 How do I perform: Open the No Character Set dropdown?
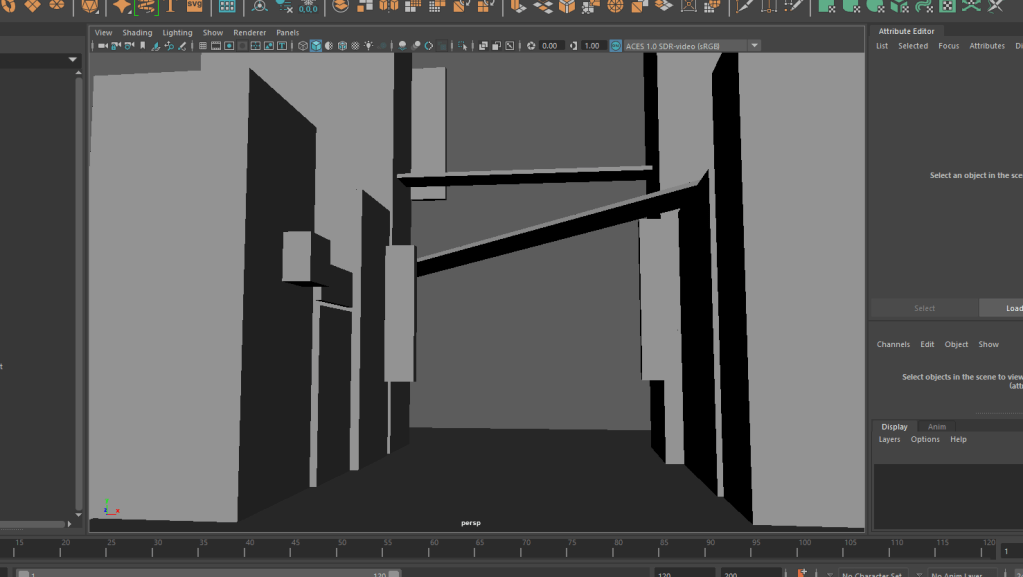tap(870, 575)
